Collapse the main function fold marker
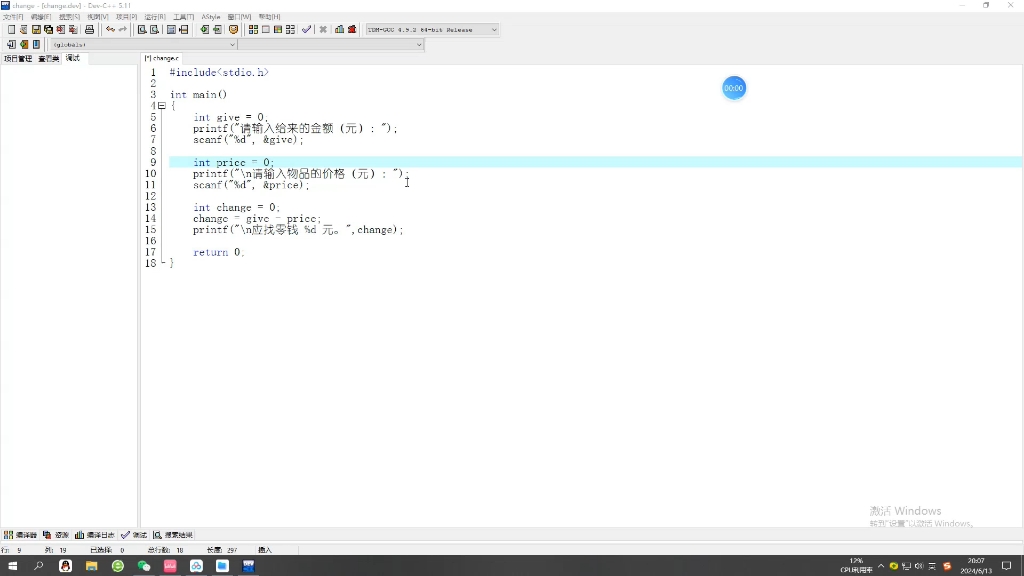Screen dimensions: 1024x576 (162, 106)
